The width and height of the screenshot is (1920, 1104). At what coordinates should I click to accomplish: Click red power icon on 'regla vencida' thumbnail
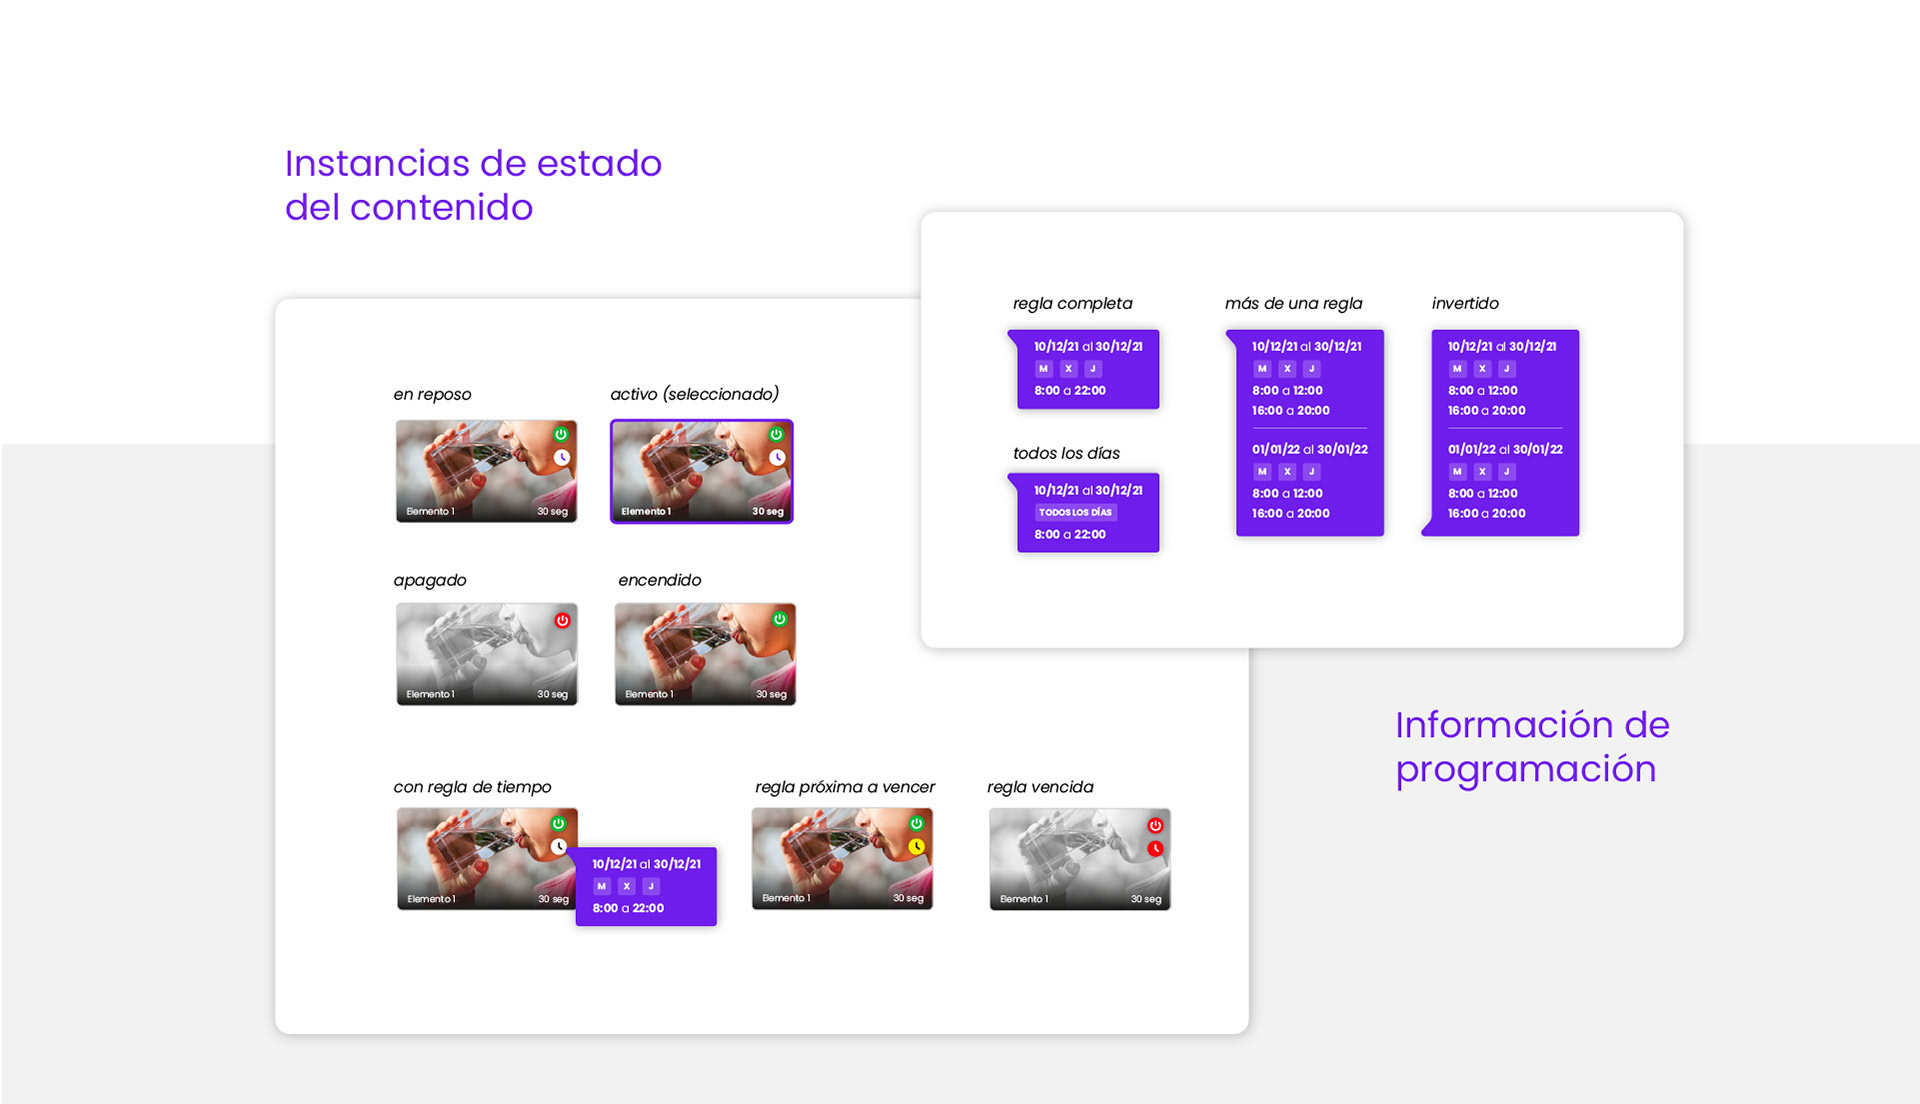click(1155, 825)
